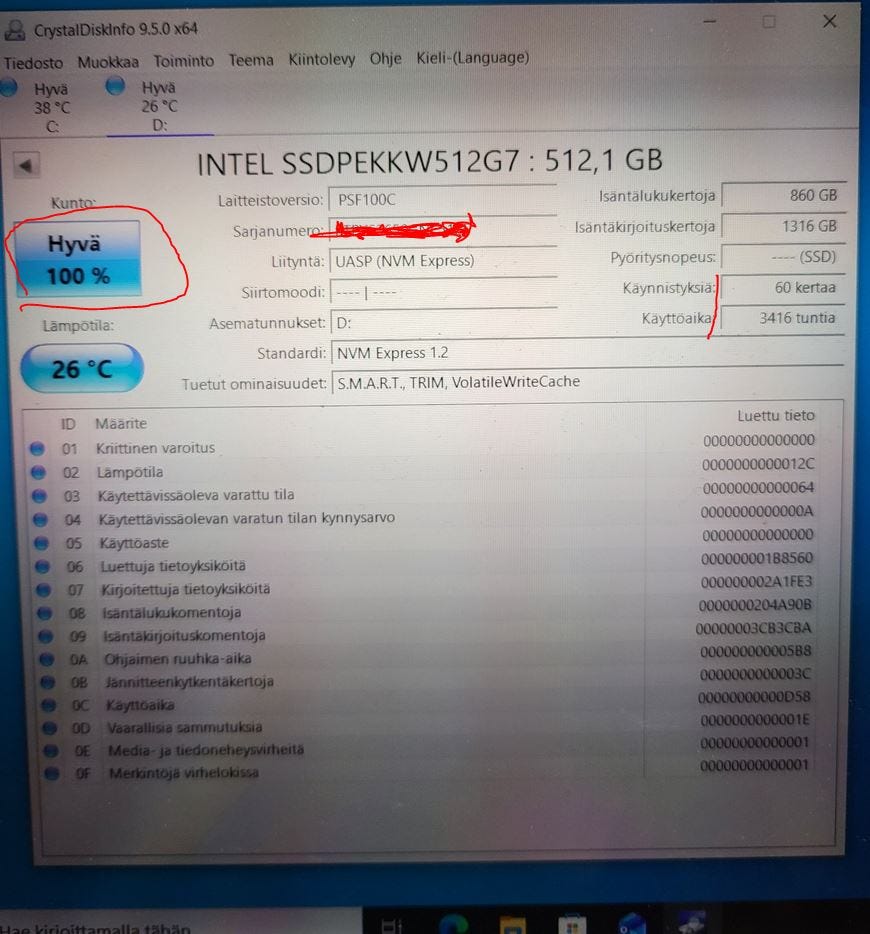Click the power-on hours value 3416 tuntia
Viewport: 870px width, 934px height.
pos(783,318)
